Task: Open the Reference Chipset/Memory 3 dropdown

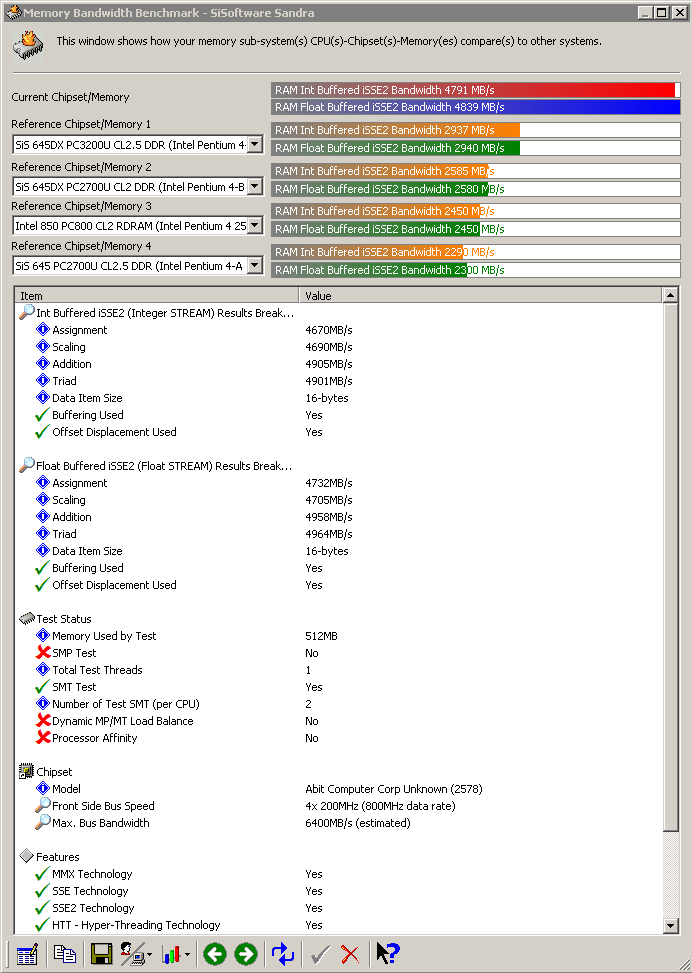Action: click(254, 226)
